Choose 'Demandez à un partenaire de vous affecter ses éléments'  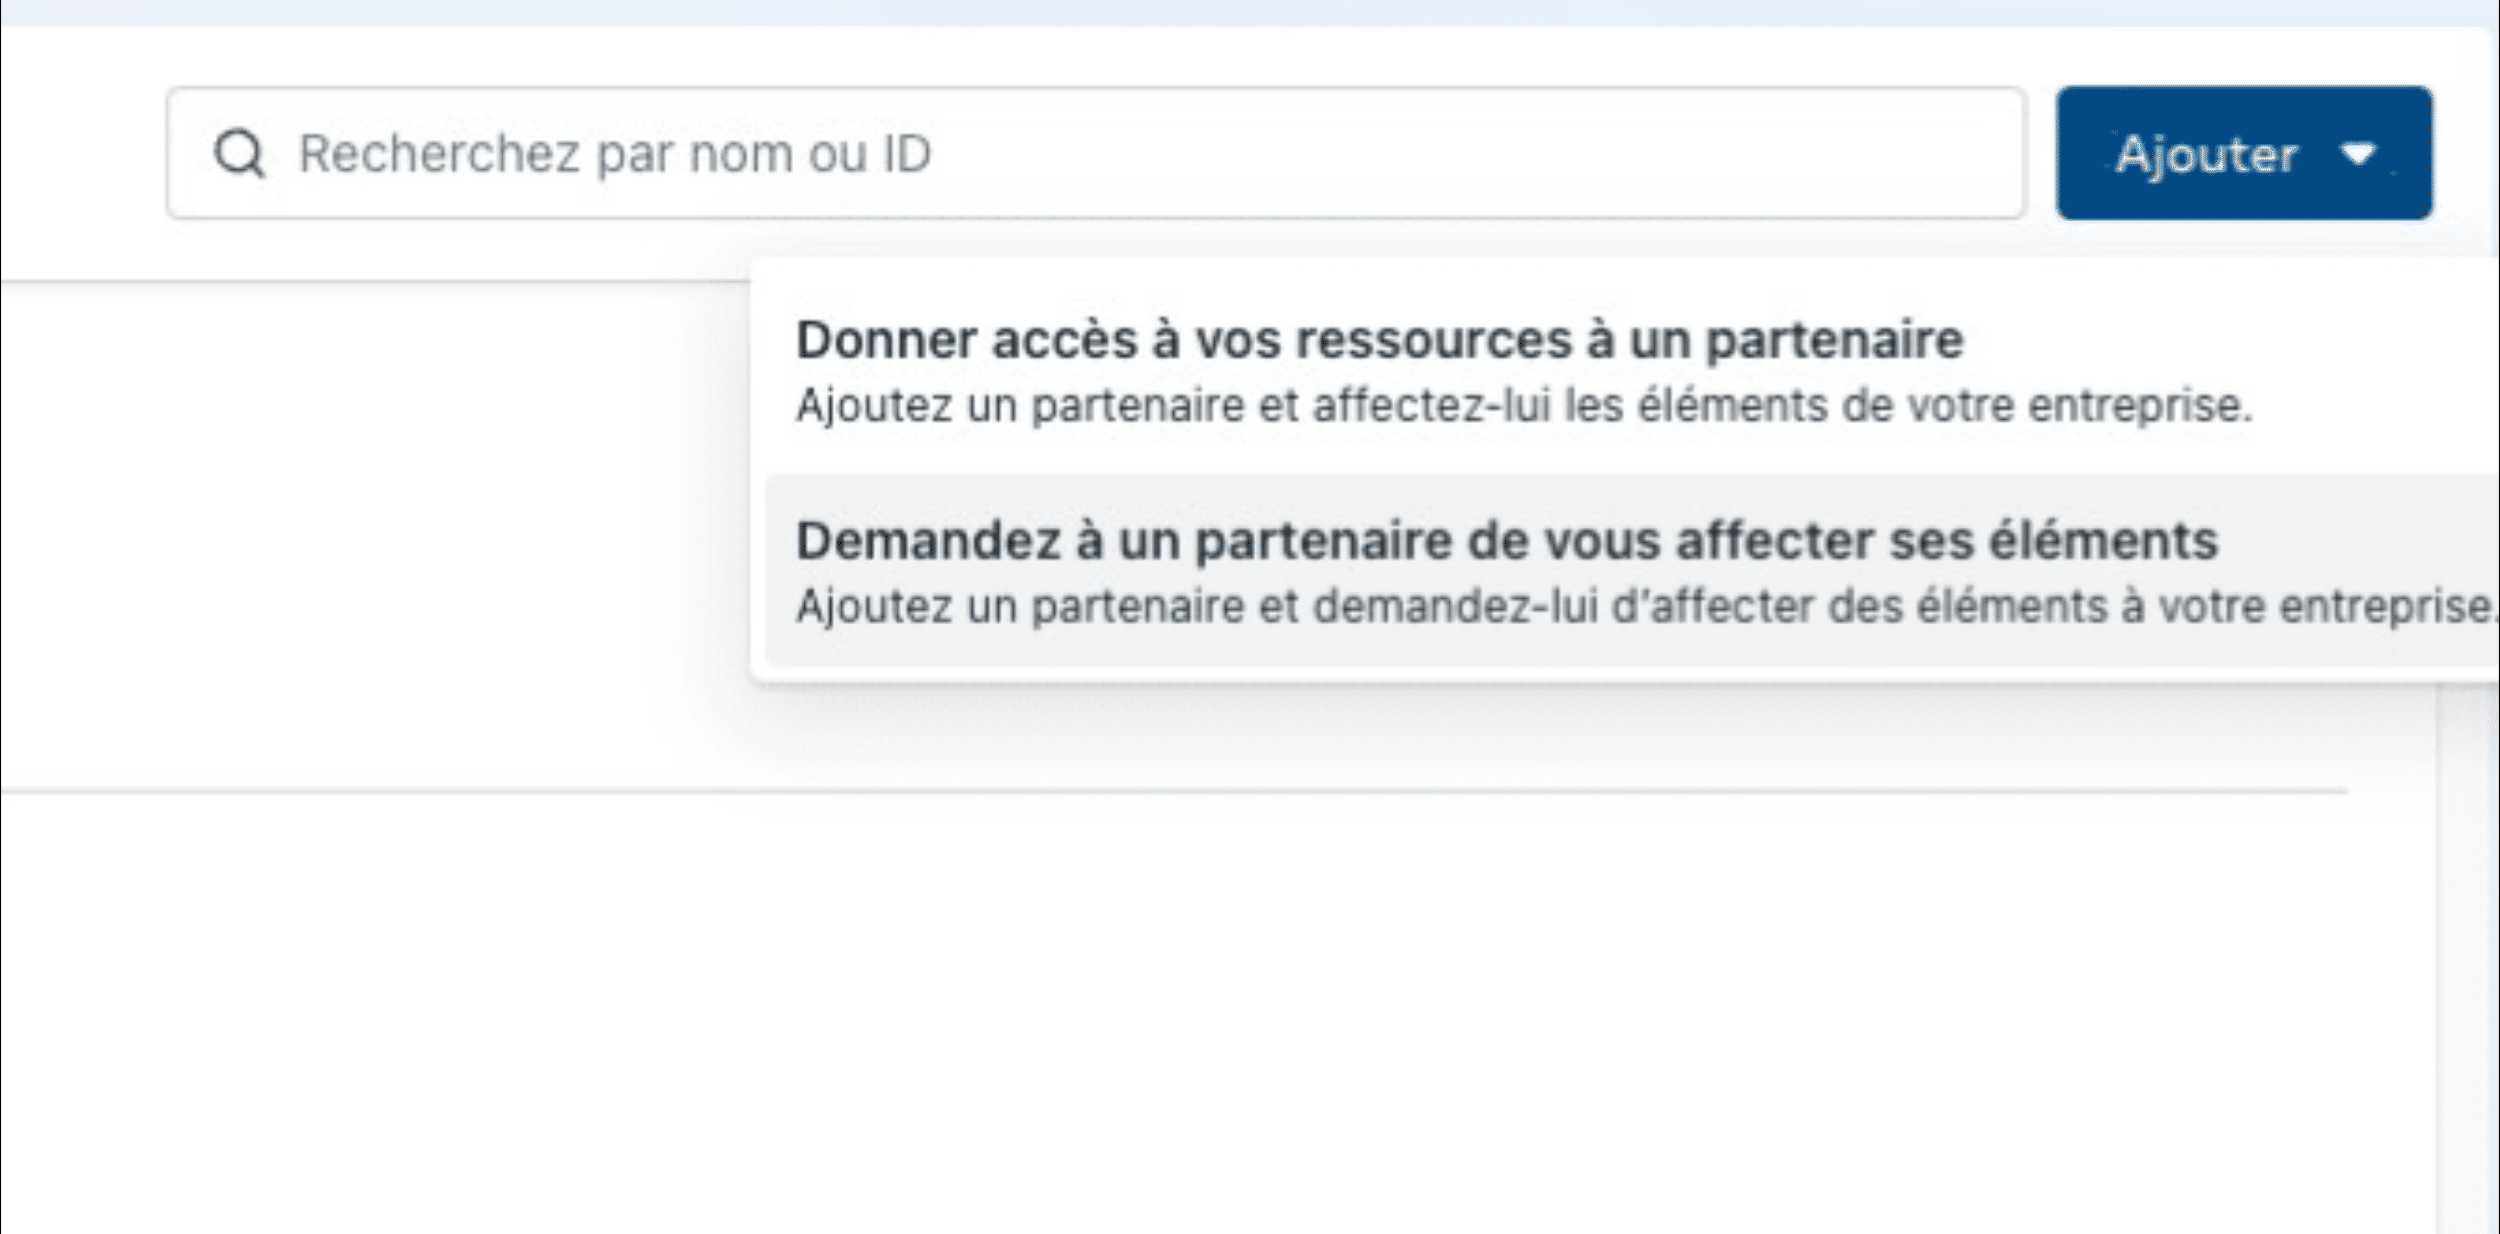[x=1506, y=541]
